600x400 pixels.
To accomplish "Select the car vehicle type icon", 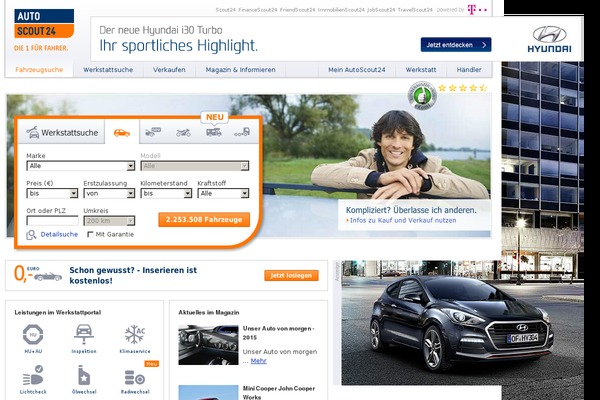I will click(121, 132).
